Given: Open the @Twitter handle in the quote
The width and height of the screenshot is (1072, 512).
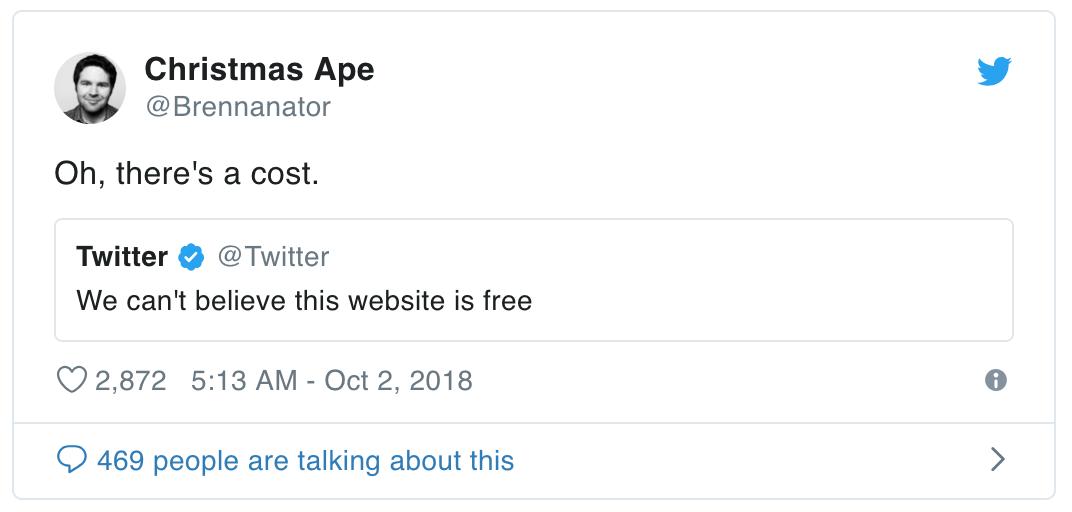Looking at the screenshot, I should coord(273,257).
